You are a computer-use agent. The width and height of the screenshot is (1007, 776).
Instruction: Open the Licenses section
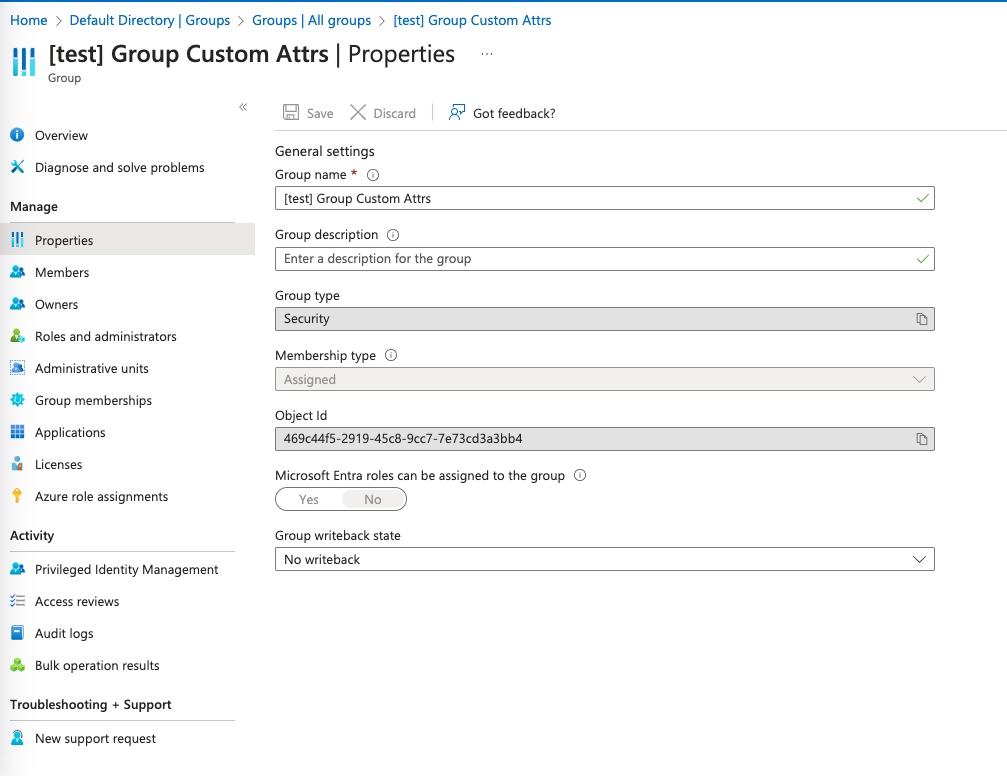point(60,464)
